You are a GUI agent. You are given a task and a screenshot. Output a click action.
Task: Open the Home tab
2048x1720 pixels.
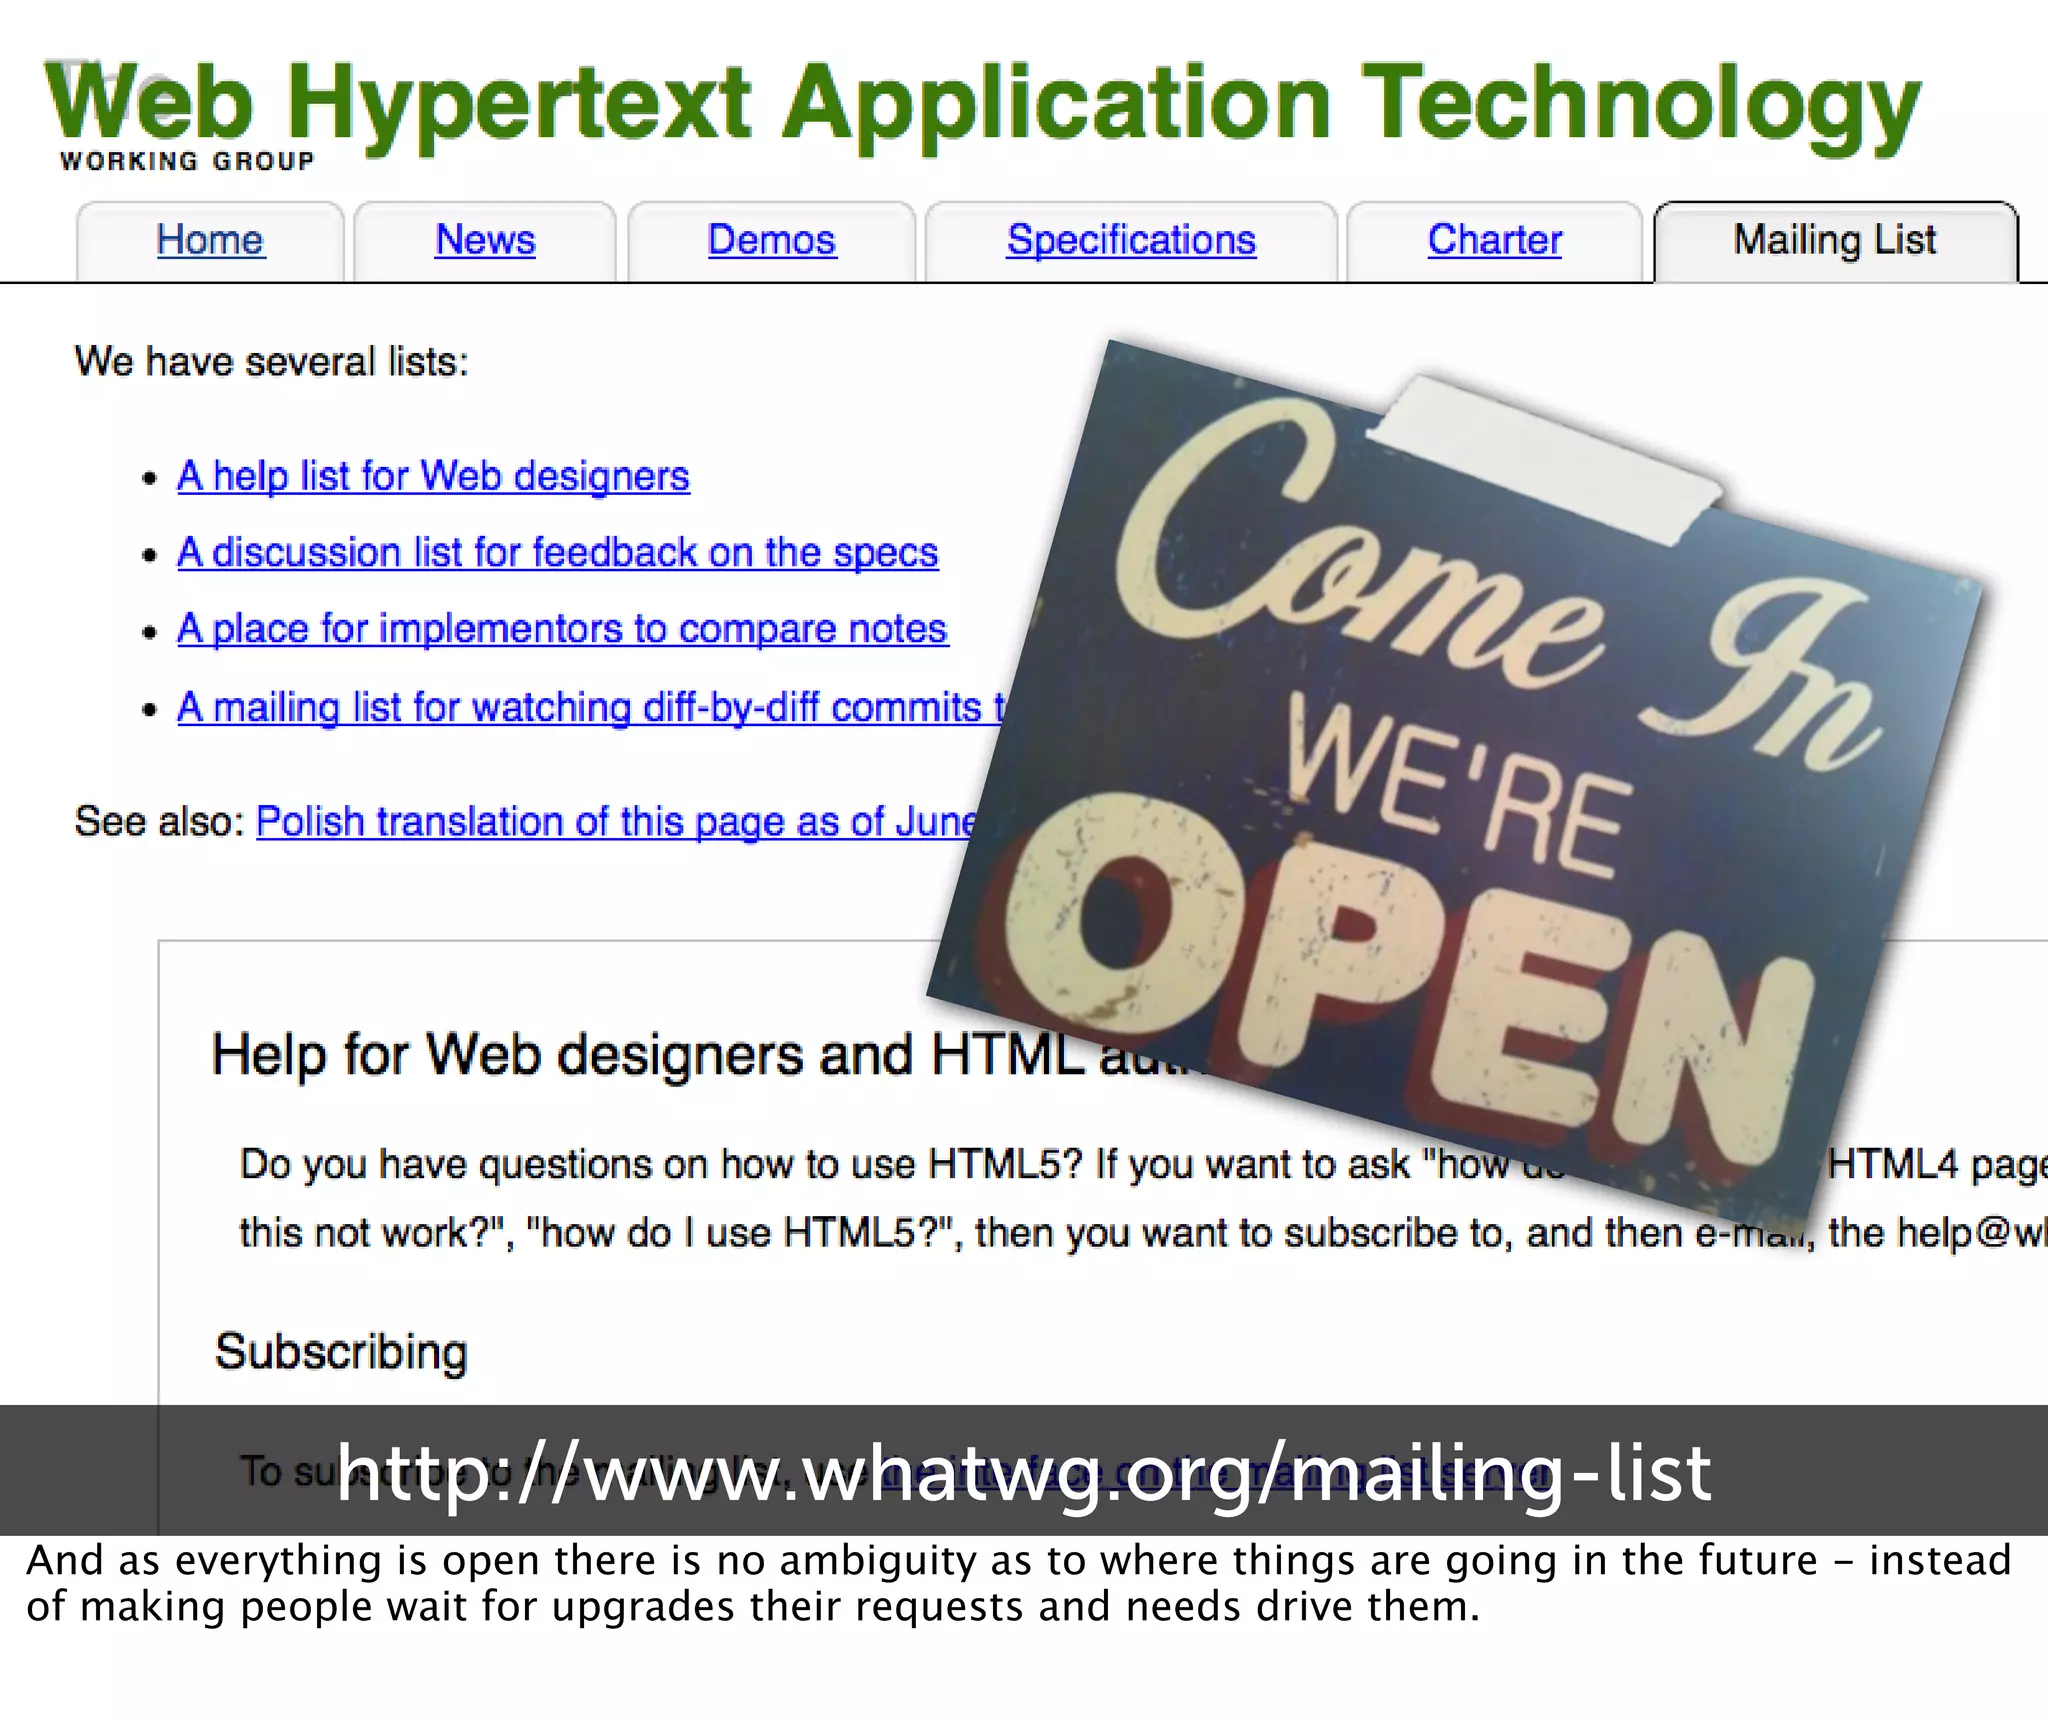click(x=210, y=240)
